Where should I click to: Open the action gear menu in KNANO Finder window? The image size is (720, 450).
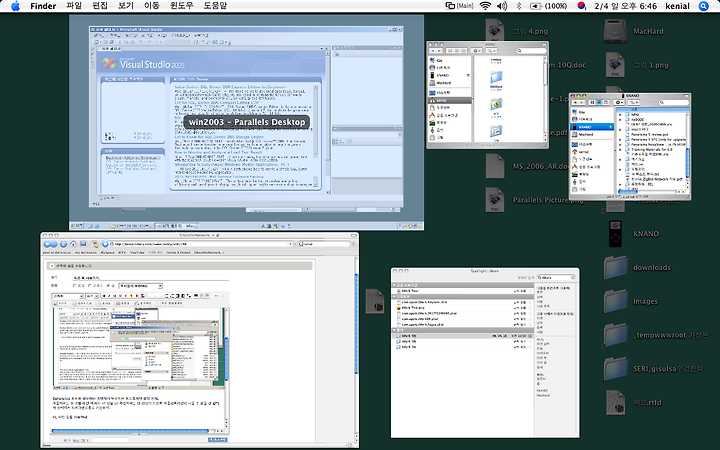tap(619, 102)
